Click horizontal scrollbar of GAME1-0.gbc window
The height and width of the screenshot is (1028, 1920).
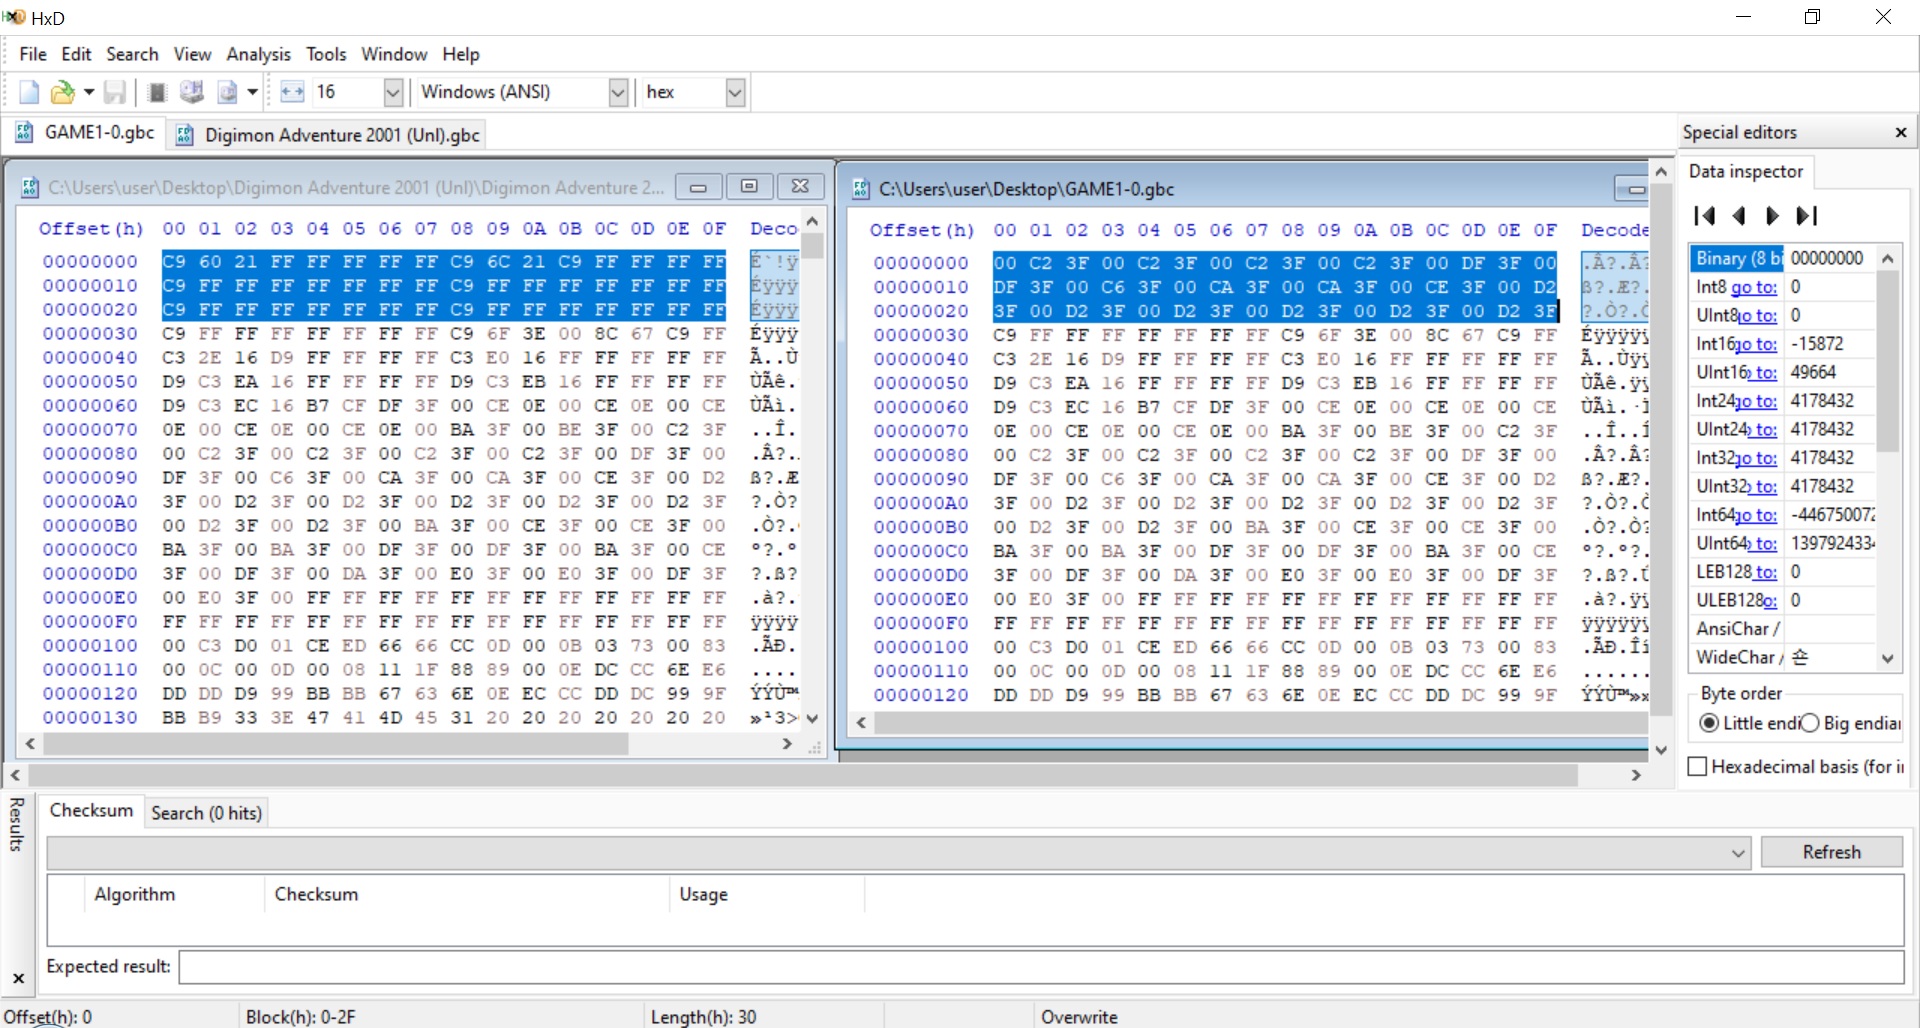coord(1250,723)
